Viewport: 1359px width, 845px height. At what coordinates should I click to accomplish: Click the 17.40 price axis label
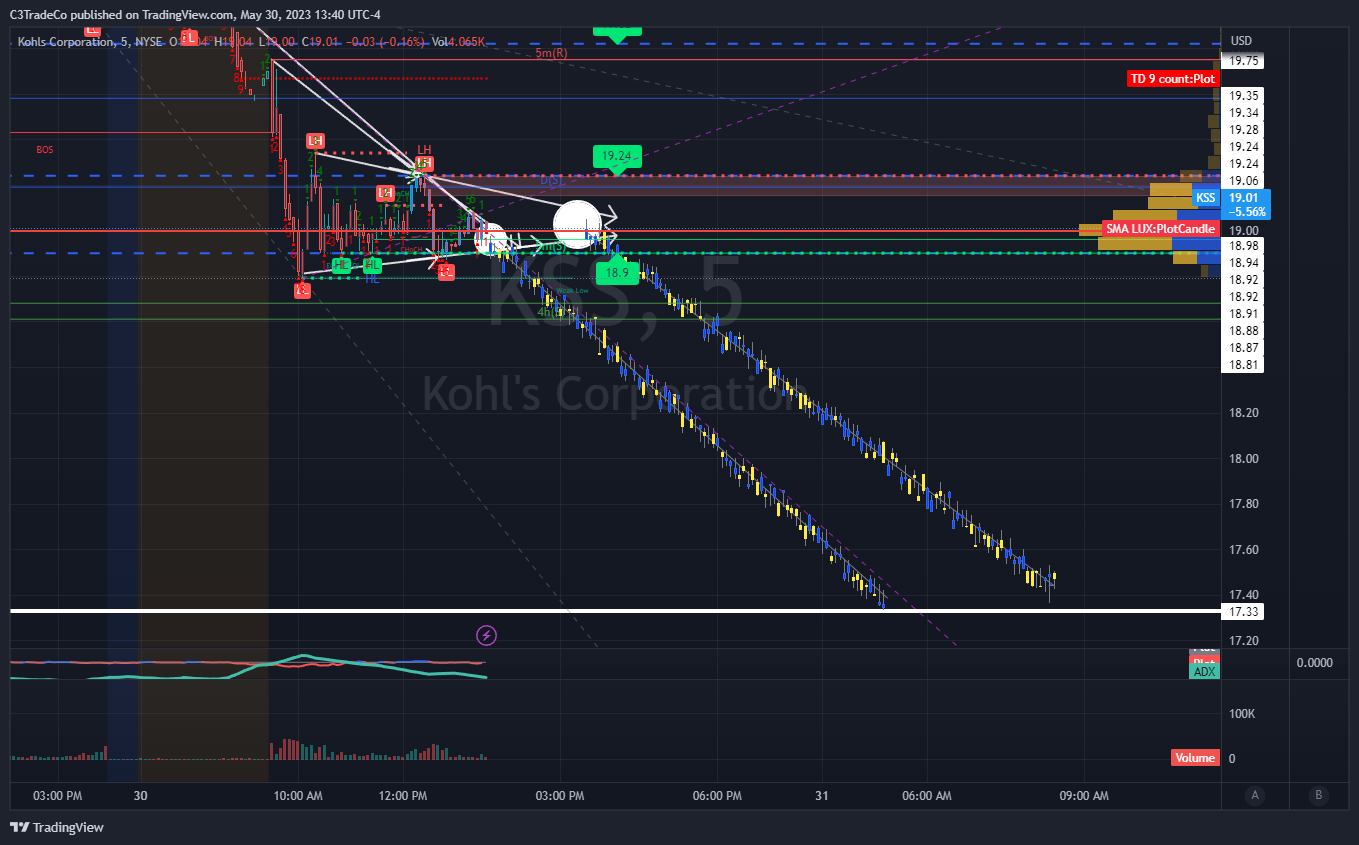click(x=1244, y=595)
